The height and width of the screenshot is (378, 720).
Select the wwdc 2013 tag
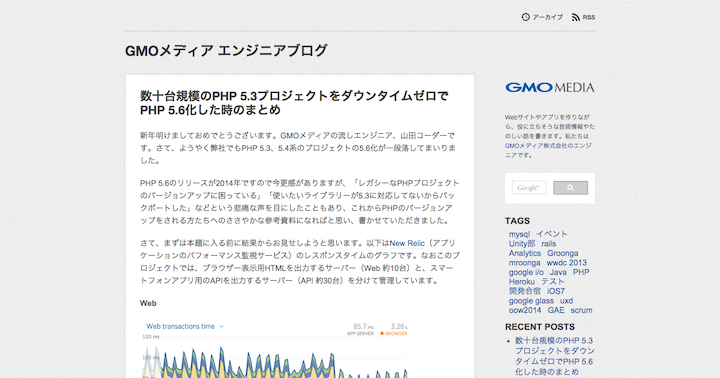(x=567, y=263)
